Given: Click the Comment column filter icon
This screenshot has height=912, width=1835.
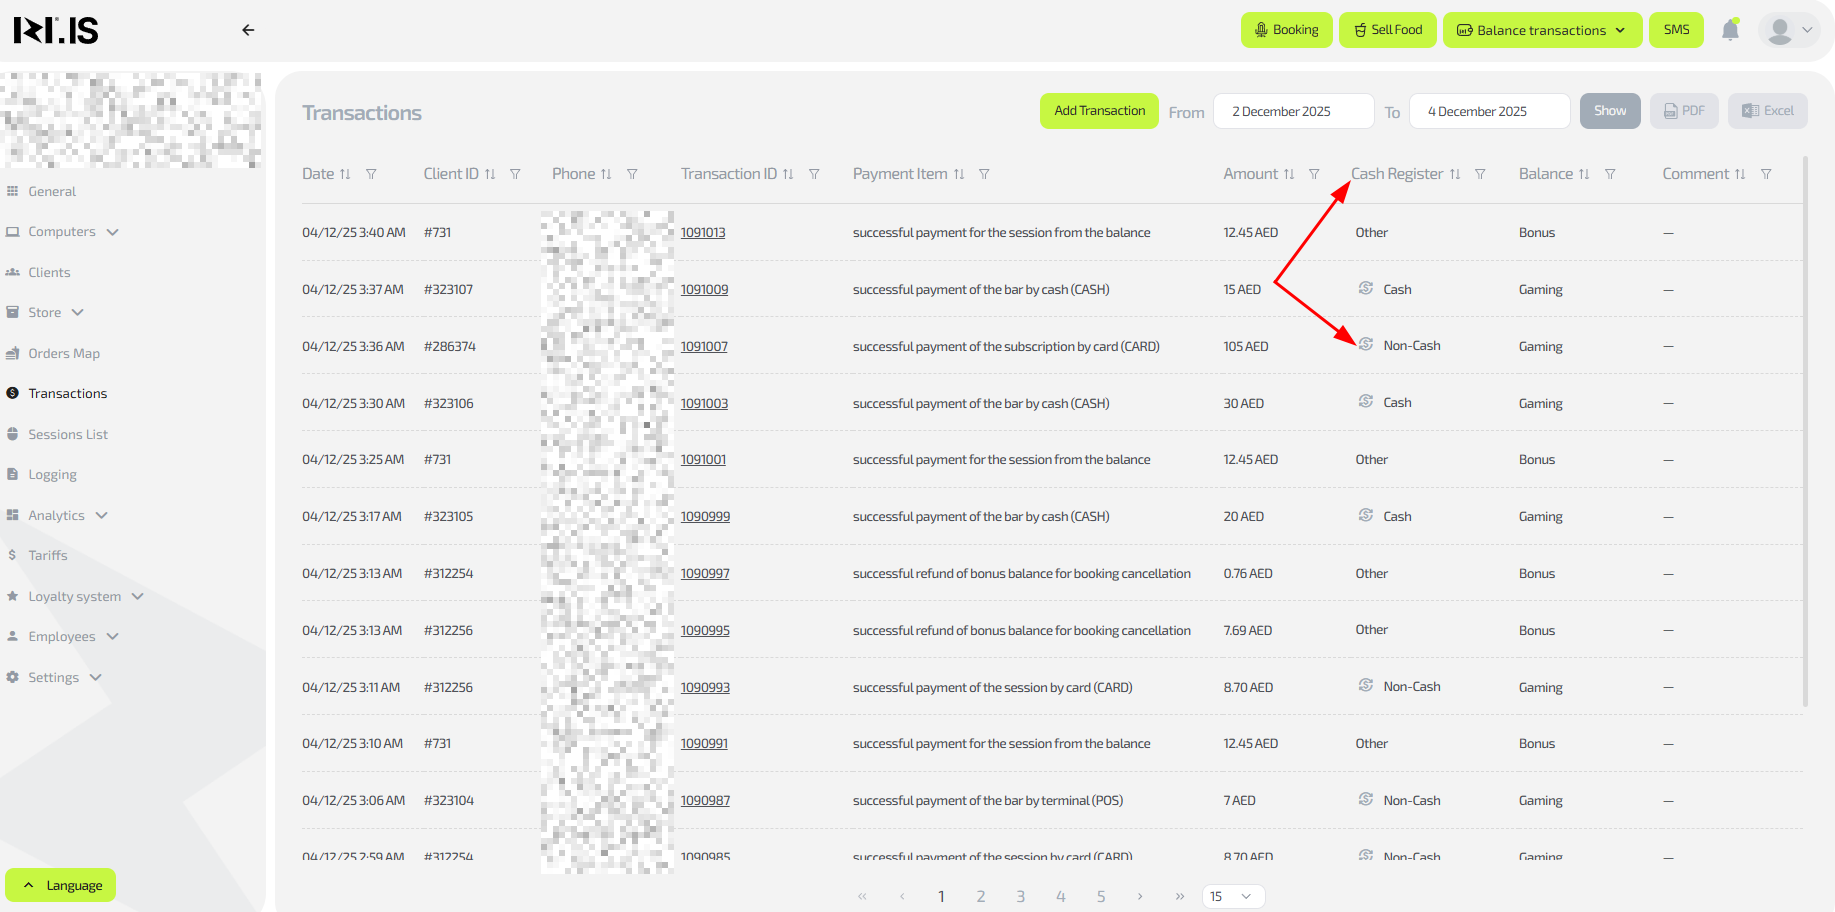Looking at the screenshot, I should pos(1766,174).
